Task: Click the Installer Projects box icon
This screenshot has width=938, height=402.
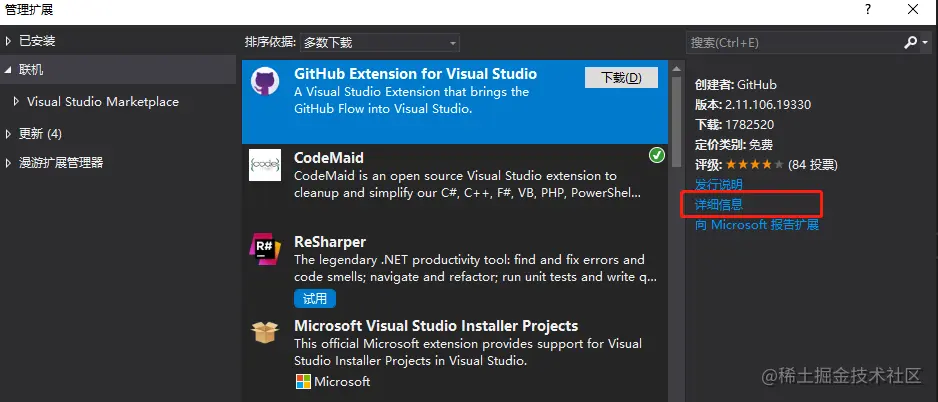Action: (x=265, y=333)
